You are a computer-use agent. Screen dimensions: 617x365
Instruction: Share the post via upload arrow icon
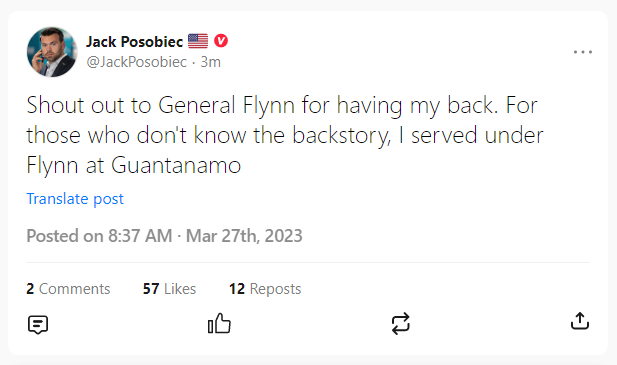[x=580, y=321]
